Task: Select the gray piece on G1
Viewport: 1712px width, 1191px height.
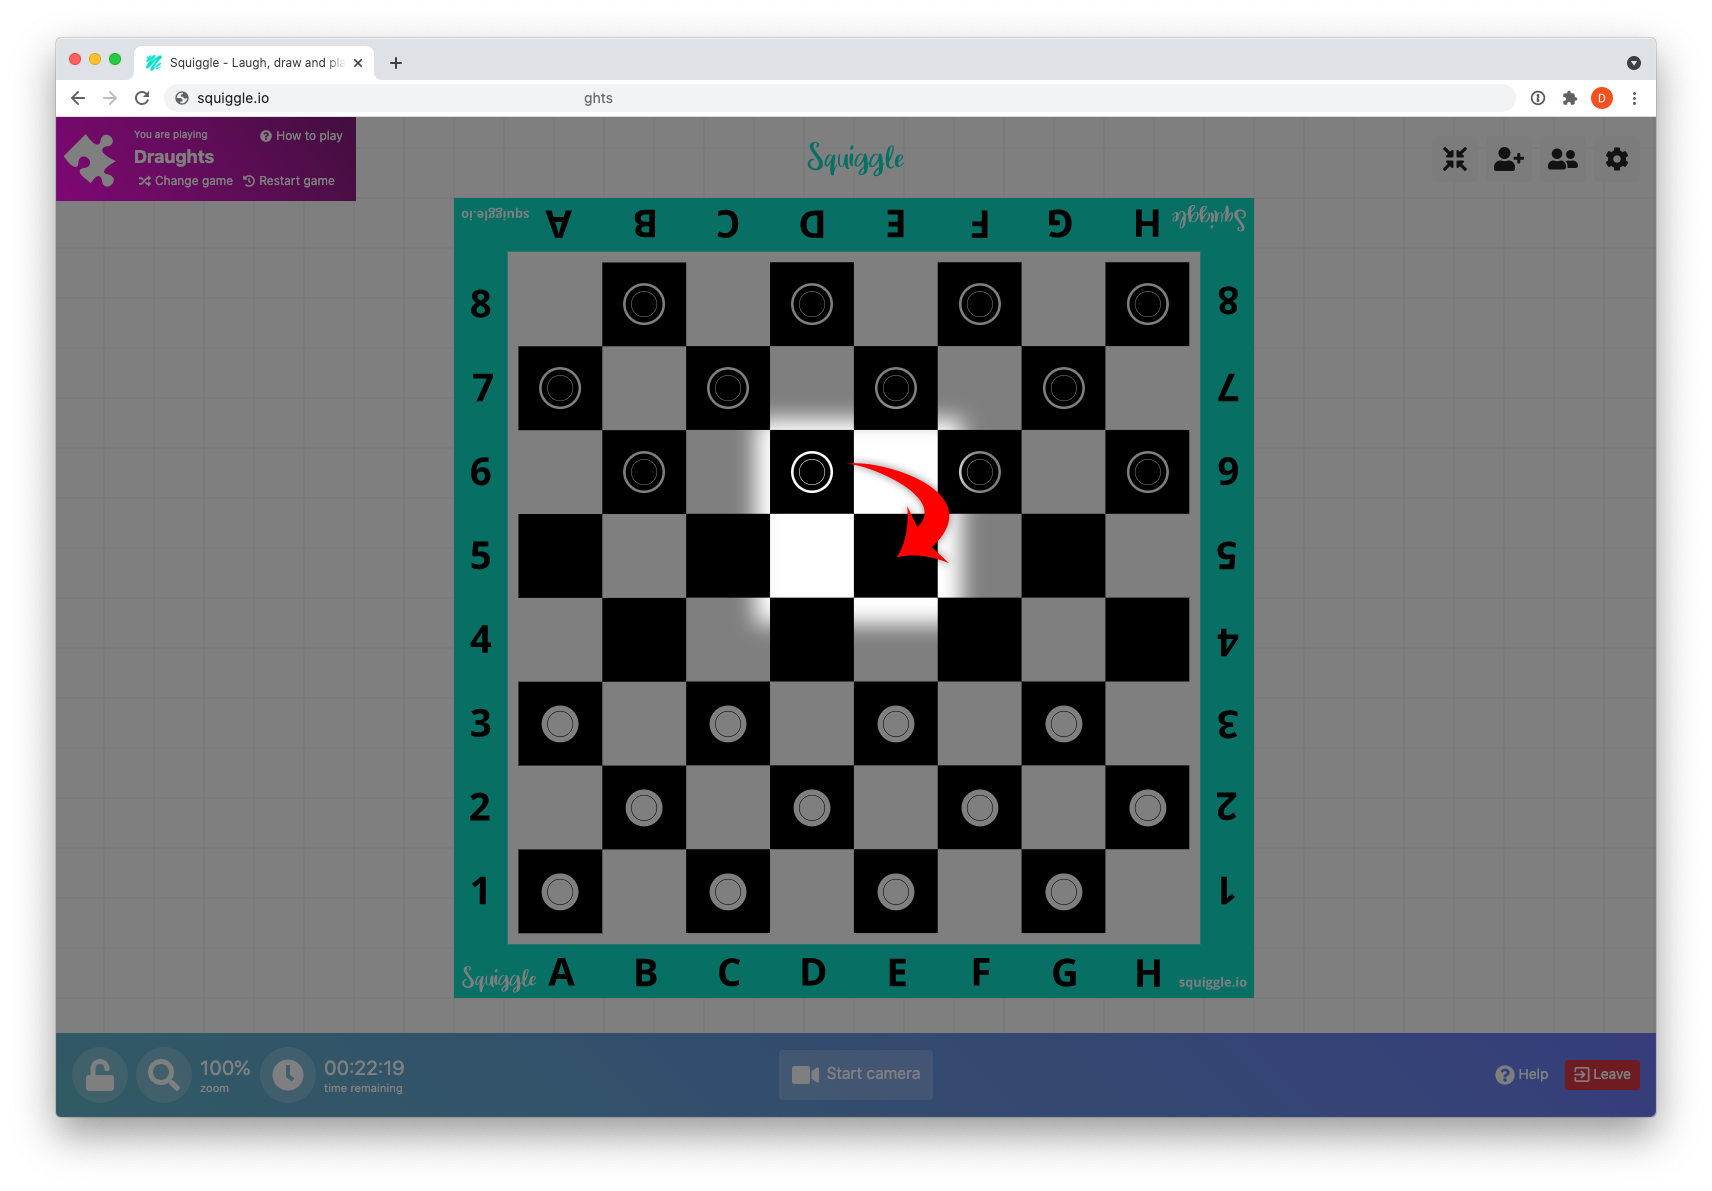Action: [x=1064, y=892]
